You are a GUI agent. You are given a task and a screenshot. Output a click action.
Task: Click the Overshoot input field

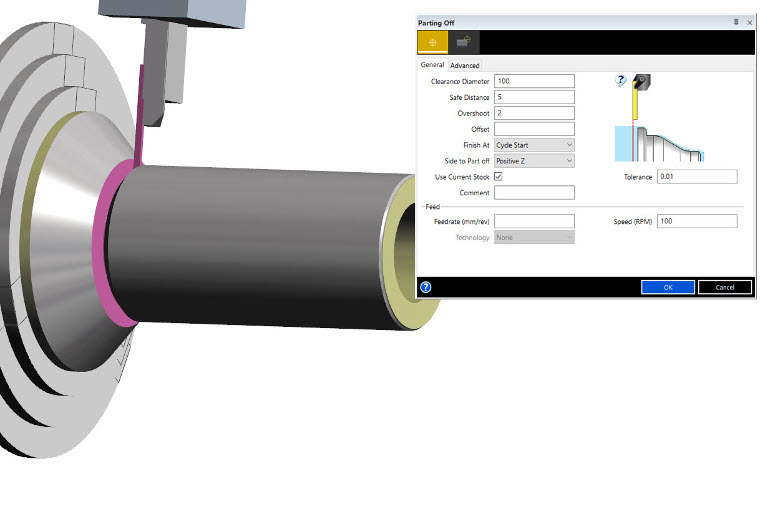click(534, 113)
